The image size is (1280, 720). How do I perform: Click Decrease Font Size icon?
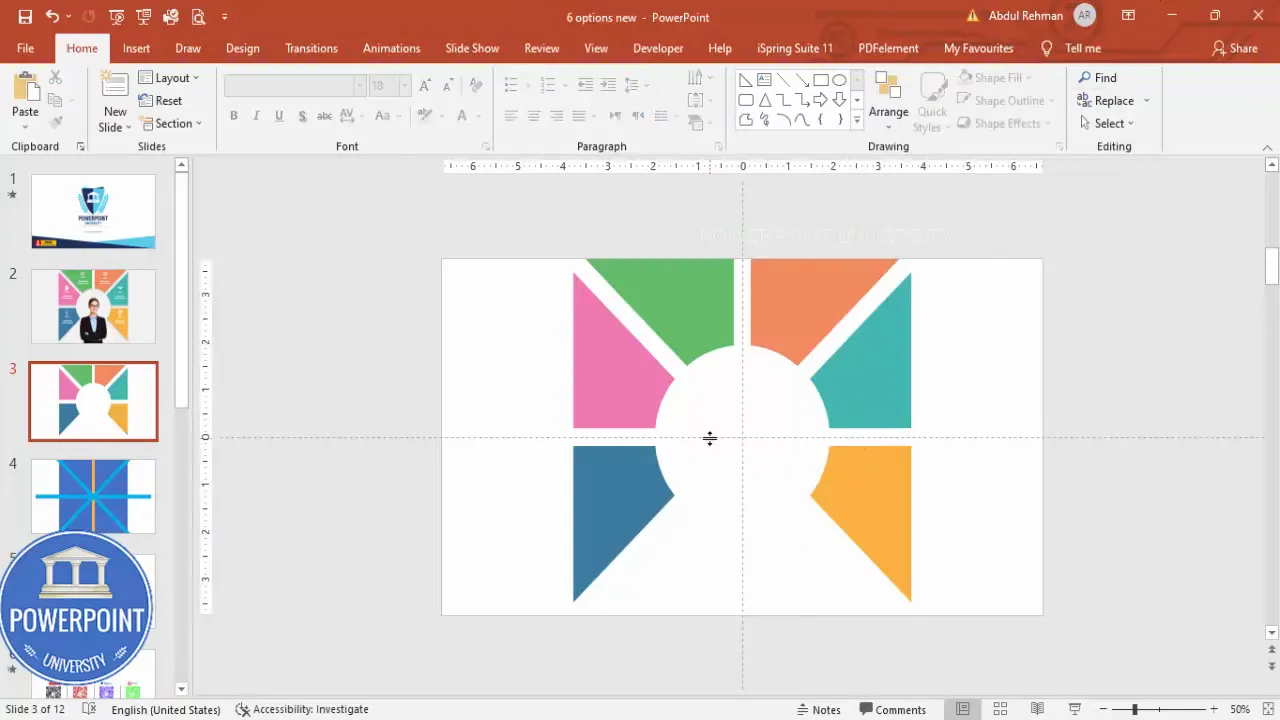447,86
